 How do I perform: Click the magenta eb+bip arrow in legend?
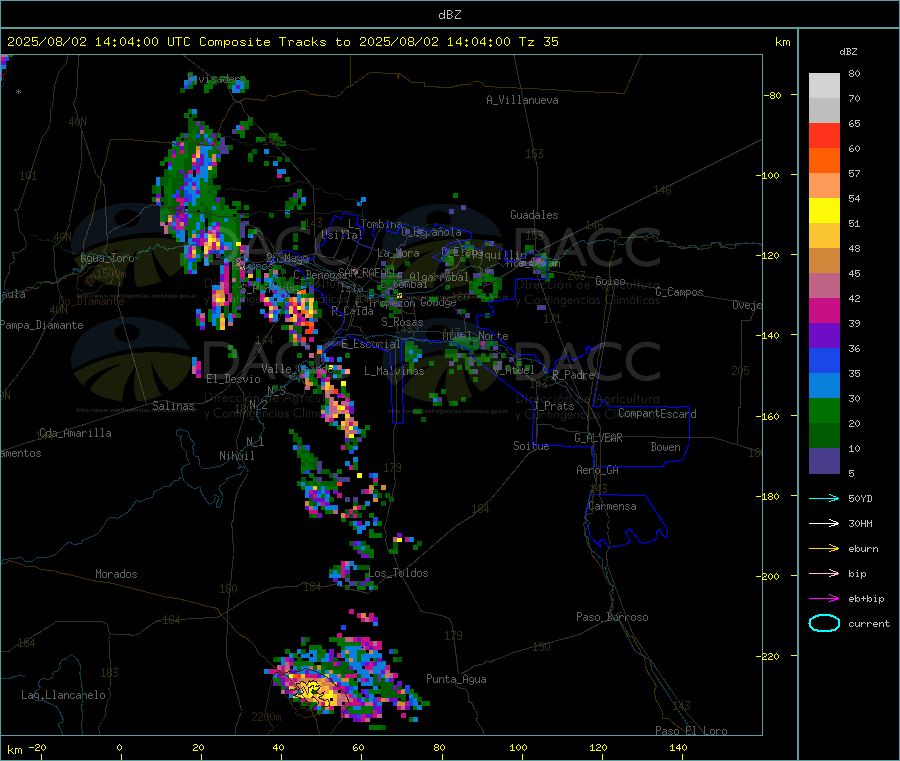(x=824, y=599)
